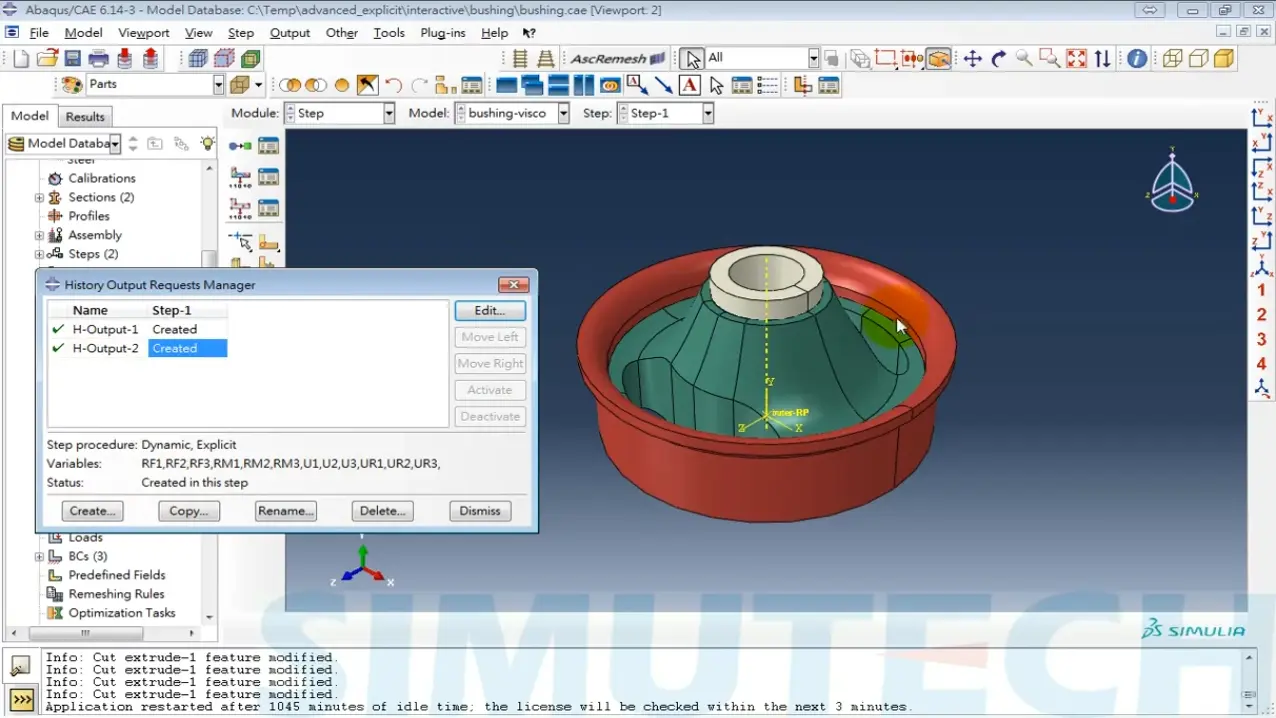Click the Edit button in History Output Requests Manager
The width and height of the screenshot is (1276, 718).
point(489,310)
